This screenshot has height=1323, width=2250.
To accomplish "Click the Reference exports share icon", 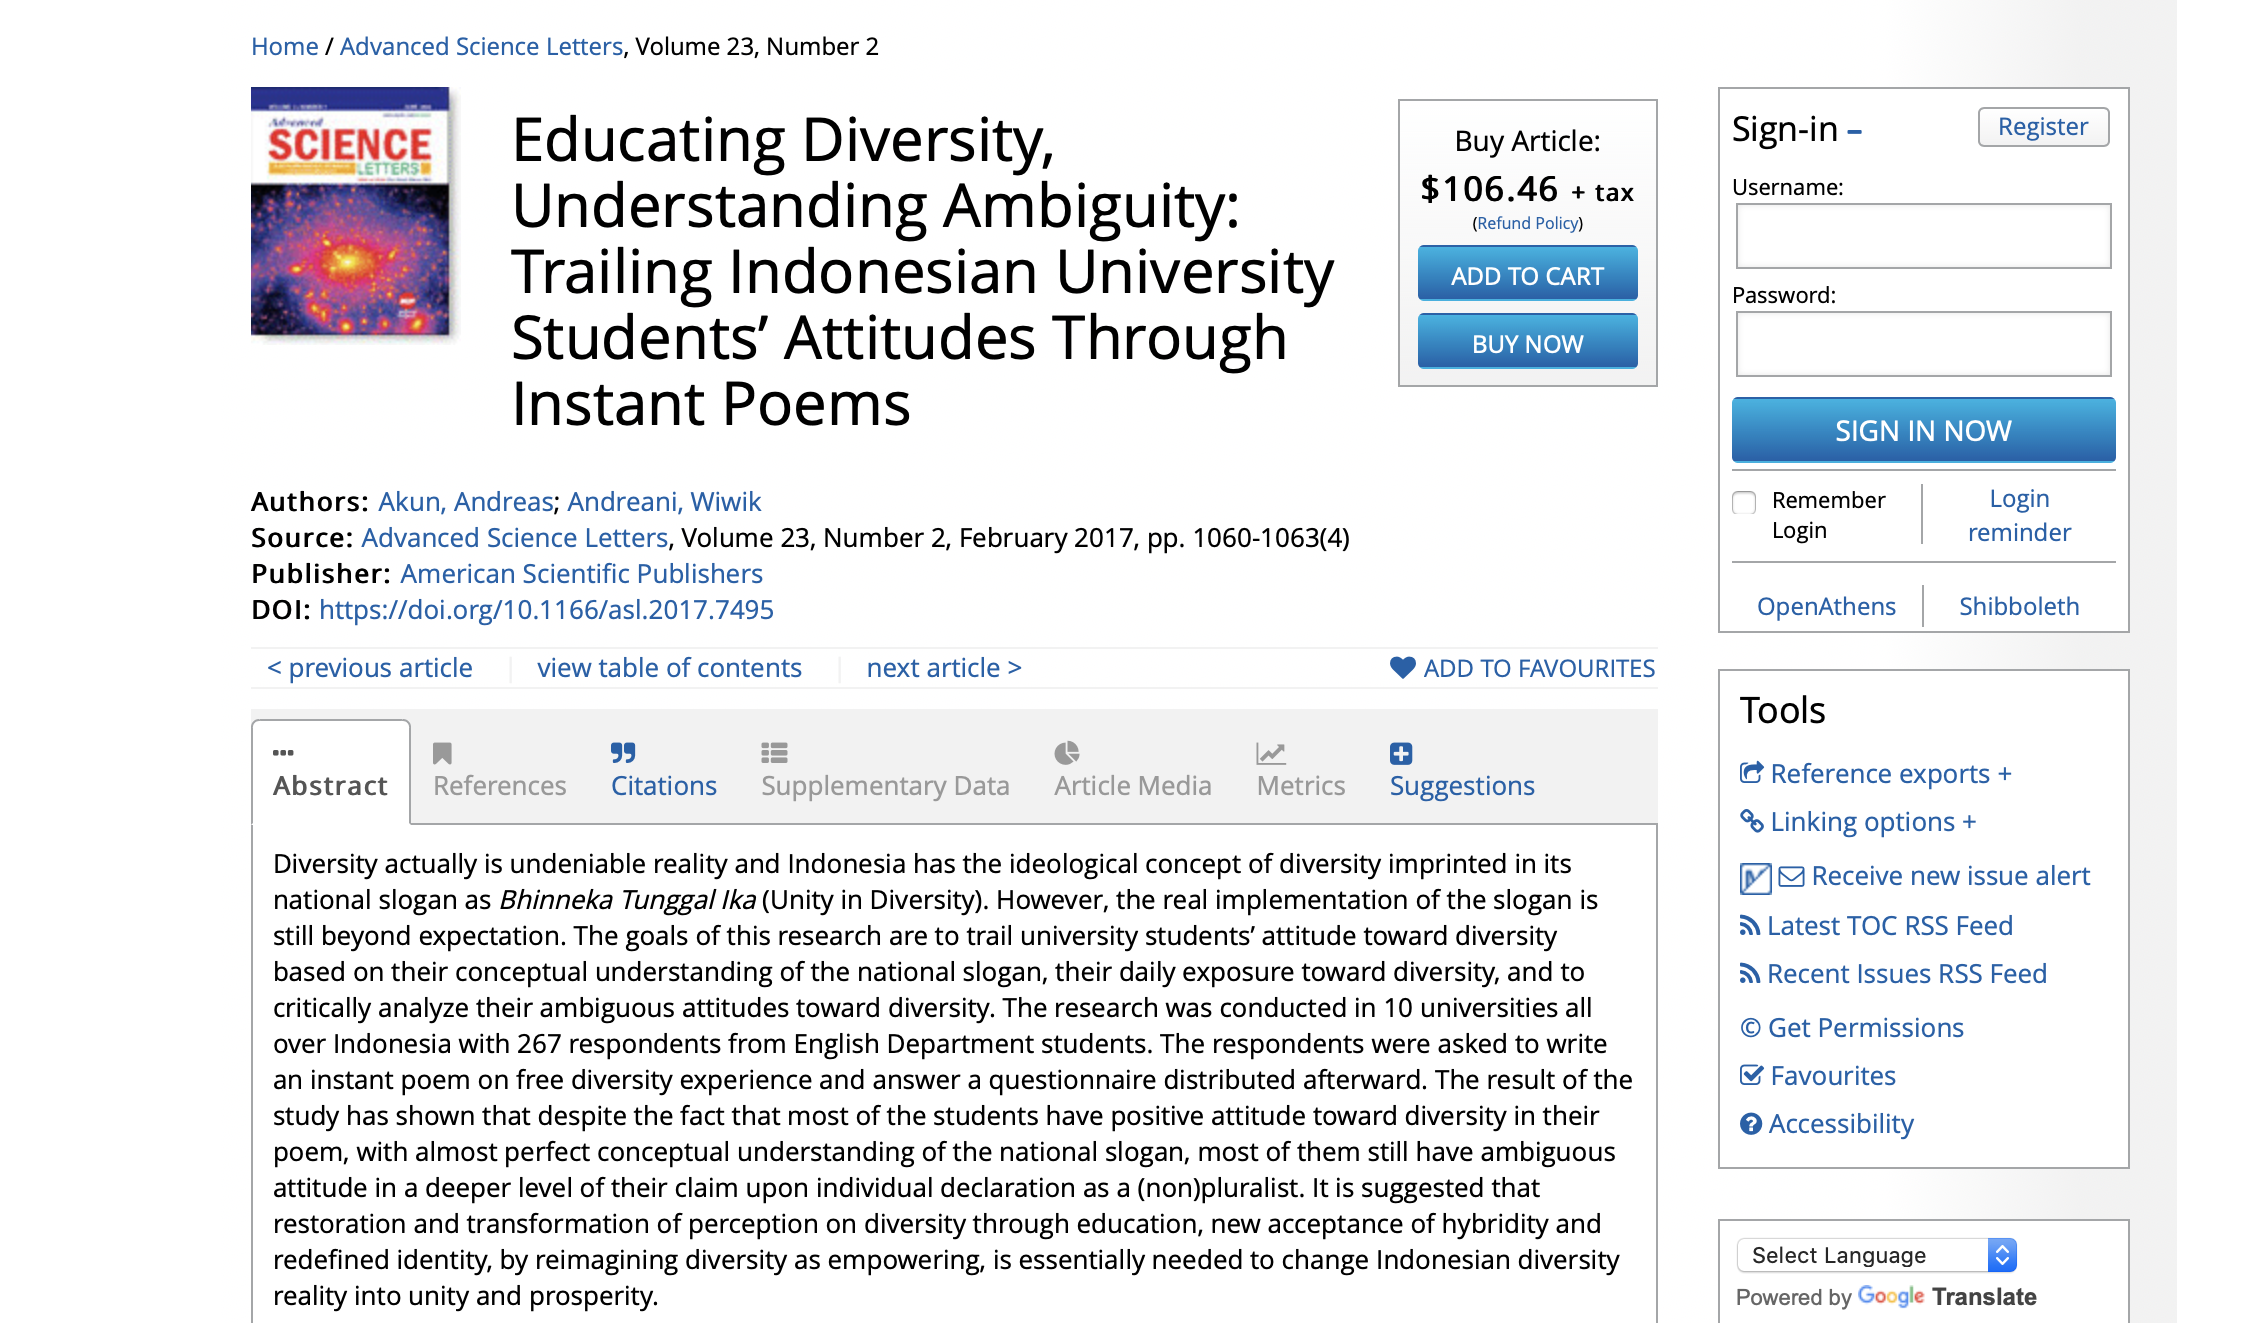I will [x=1751, y=773].
